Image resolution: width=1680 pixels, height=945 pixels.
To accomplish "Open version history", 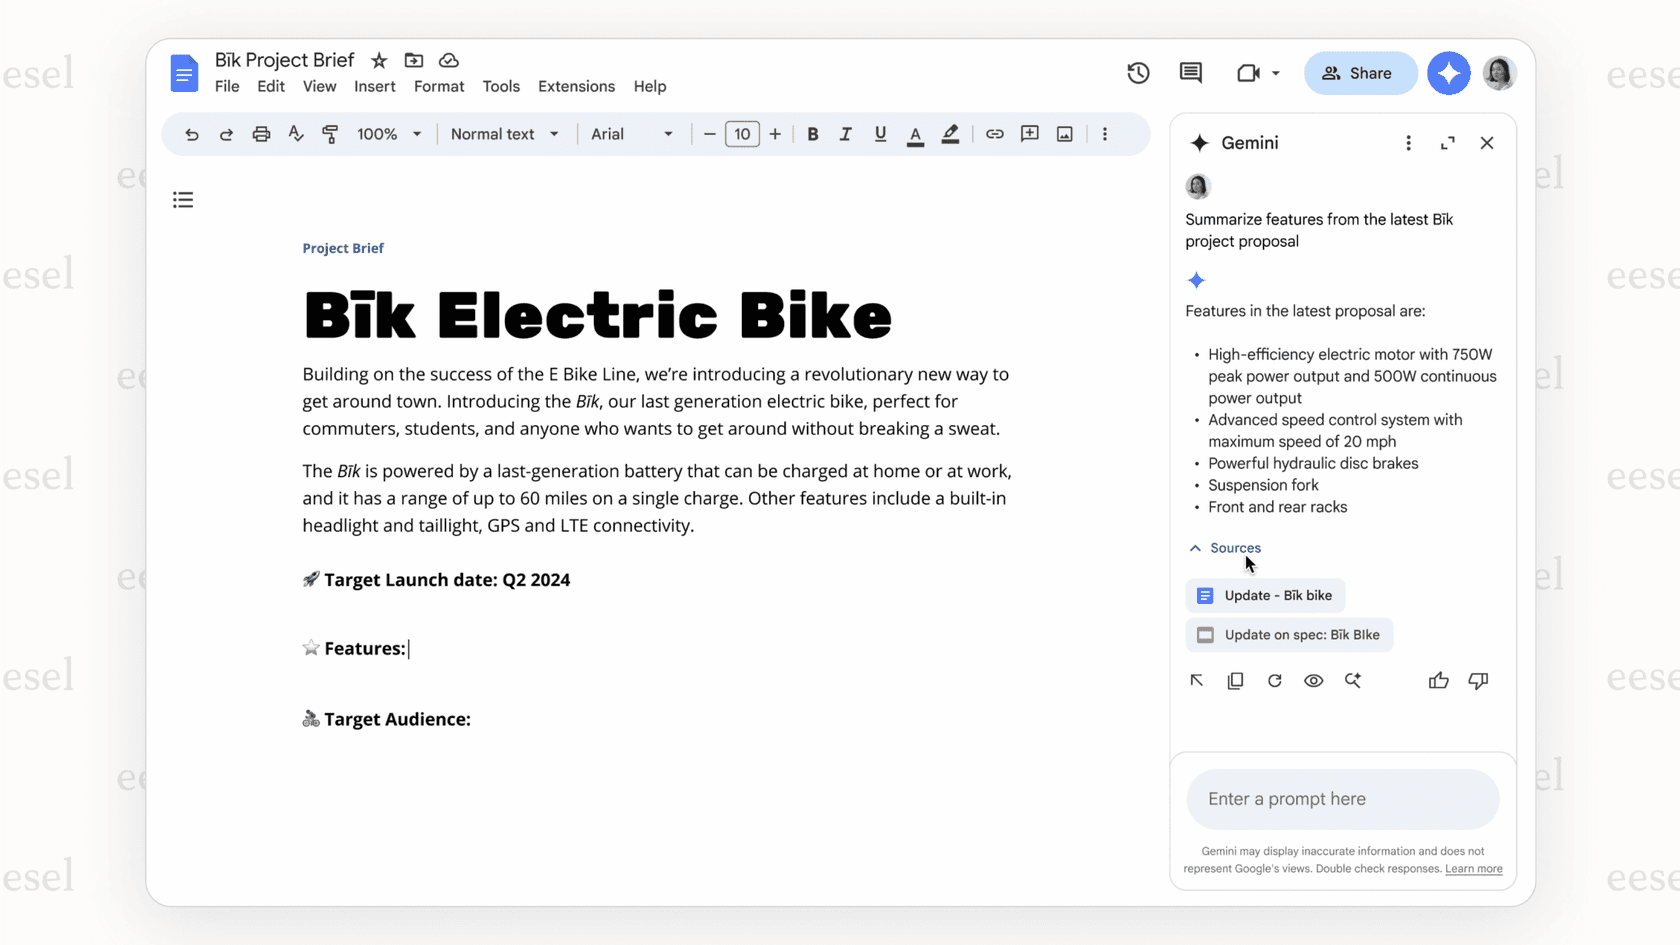I will click(x=1137, y=73).
